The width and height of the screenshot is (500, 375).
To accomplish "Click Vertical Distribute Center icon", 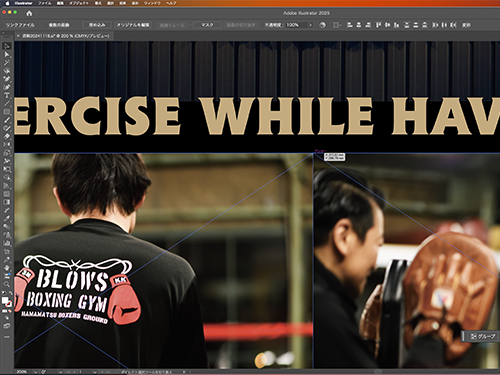I will click(x=416, y=25).
